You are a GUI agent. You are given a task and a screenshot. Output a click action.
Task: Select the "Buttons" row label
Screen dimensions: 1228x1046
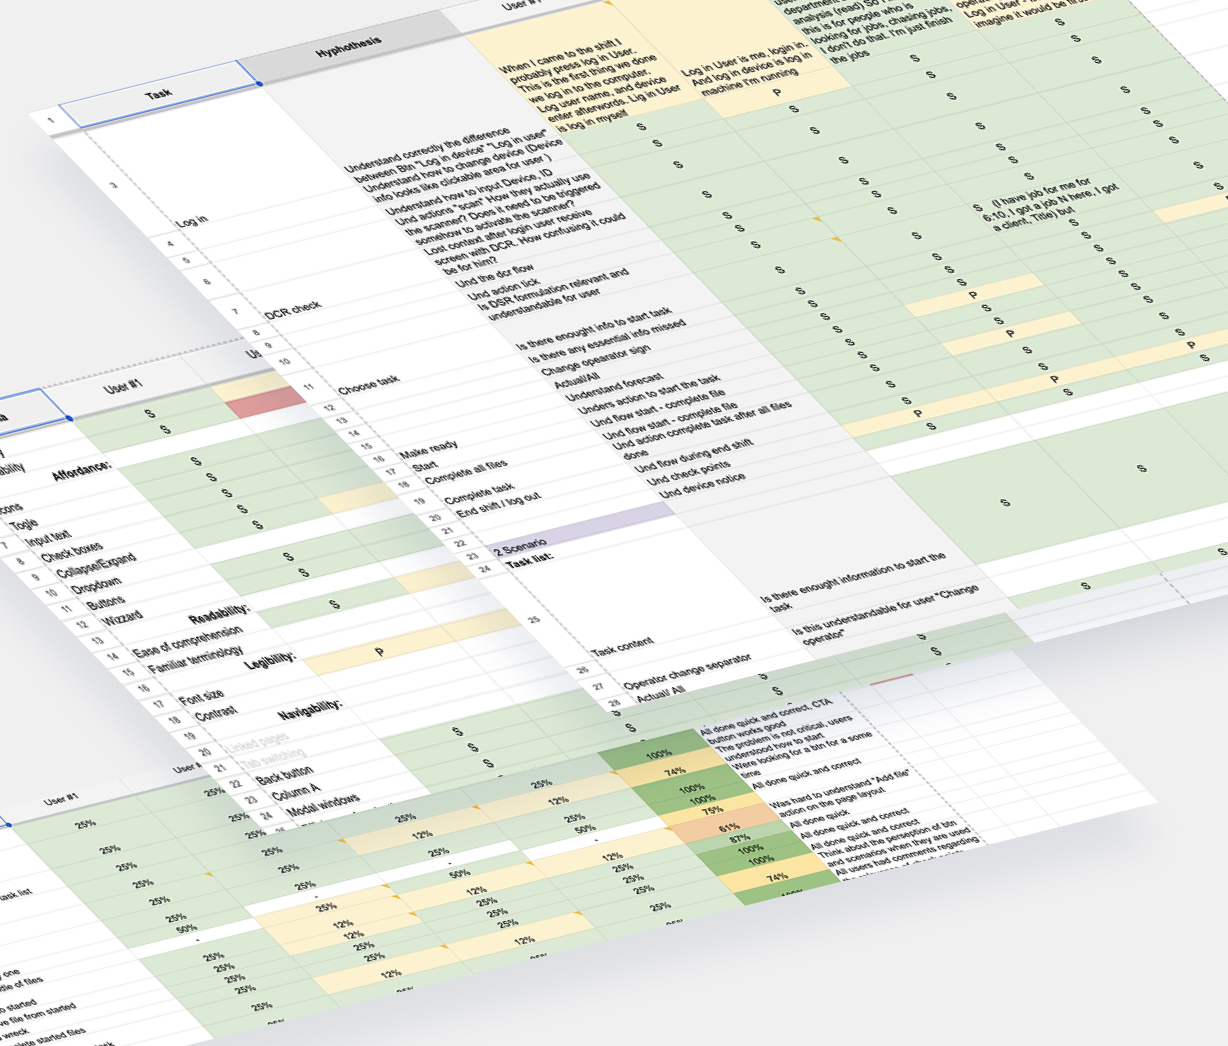pyautogui.click(x=106, y=602)
